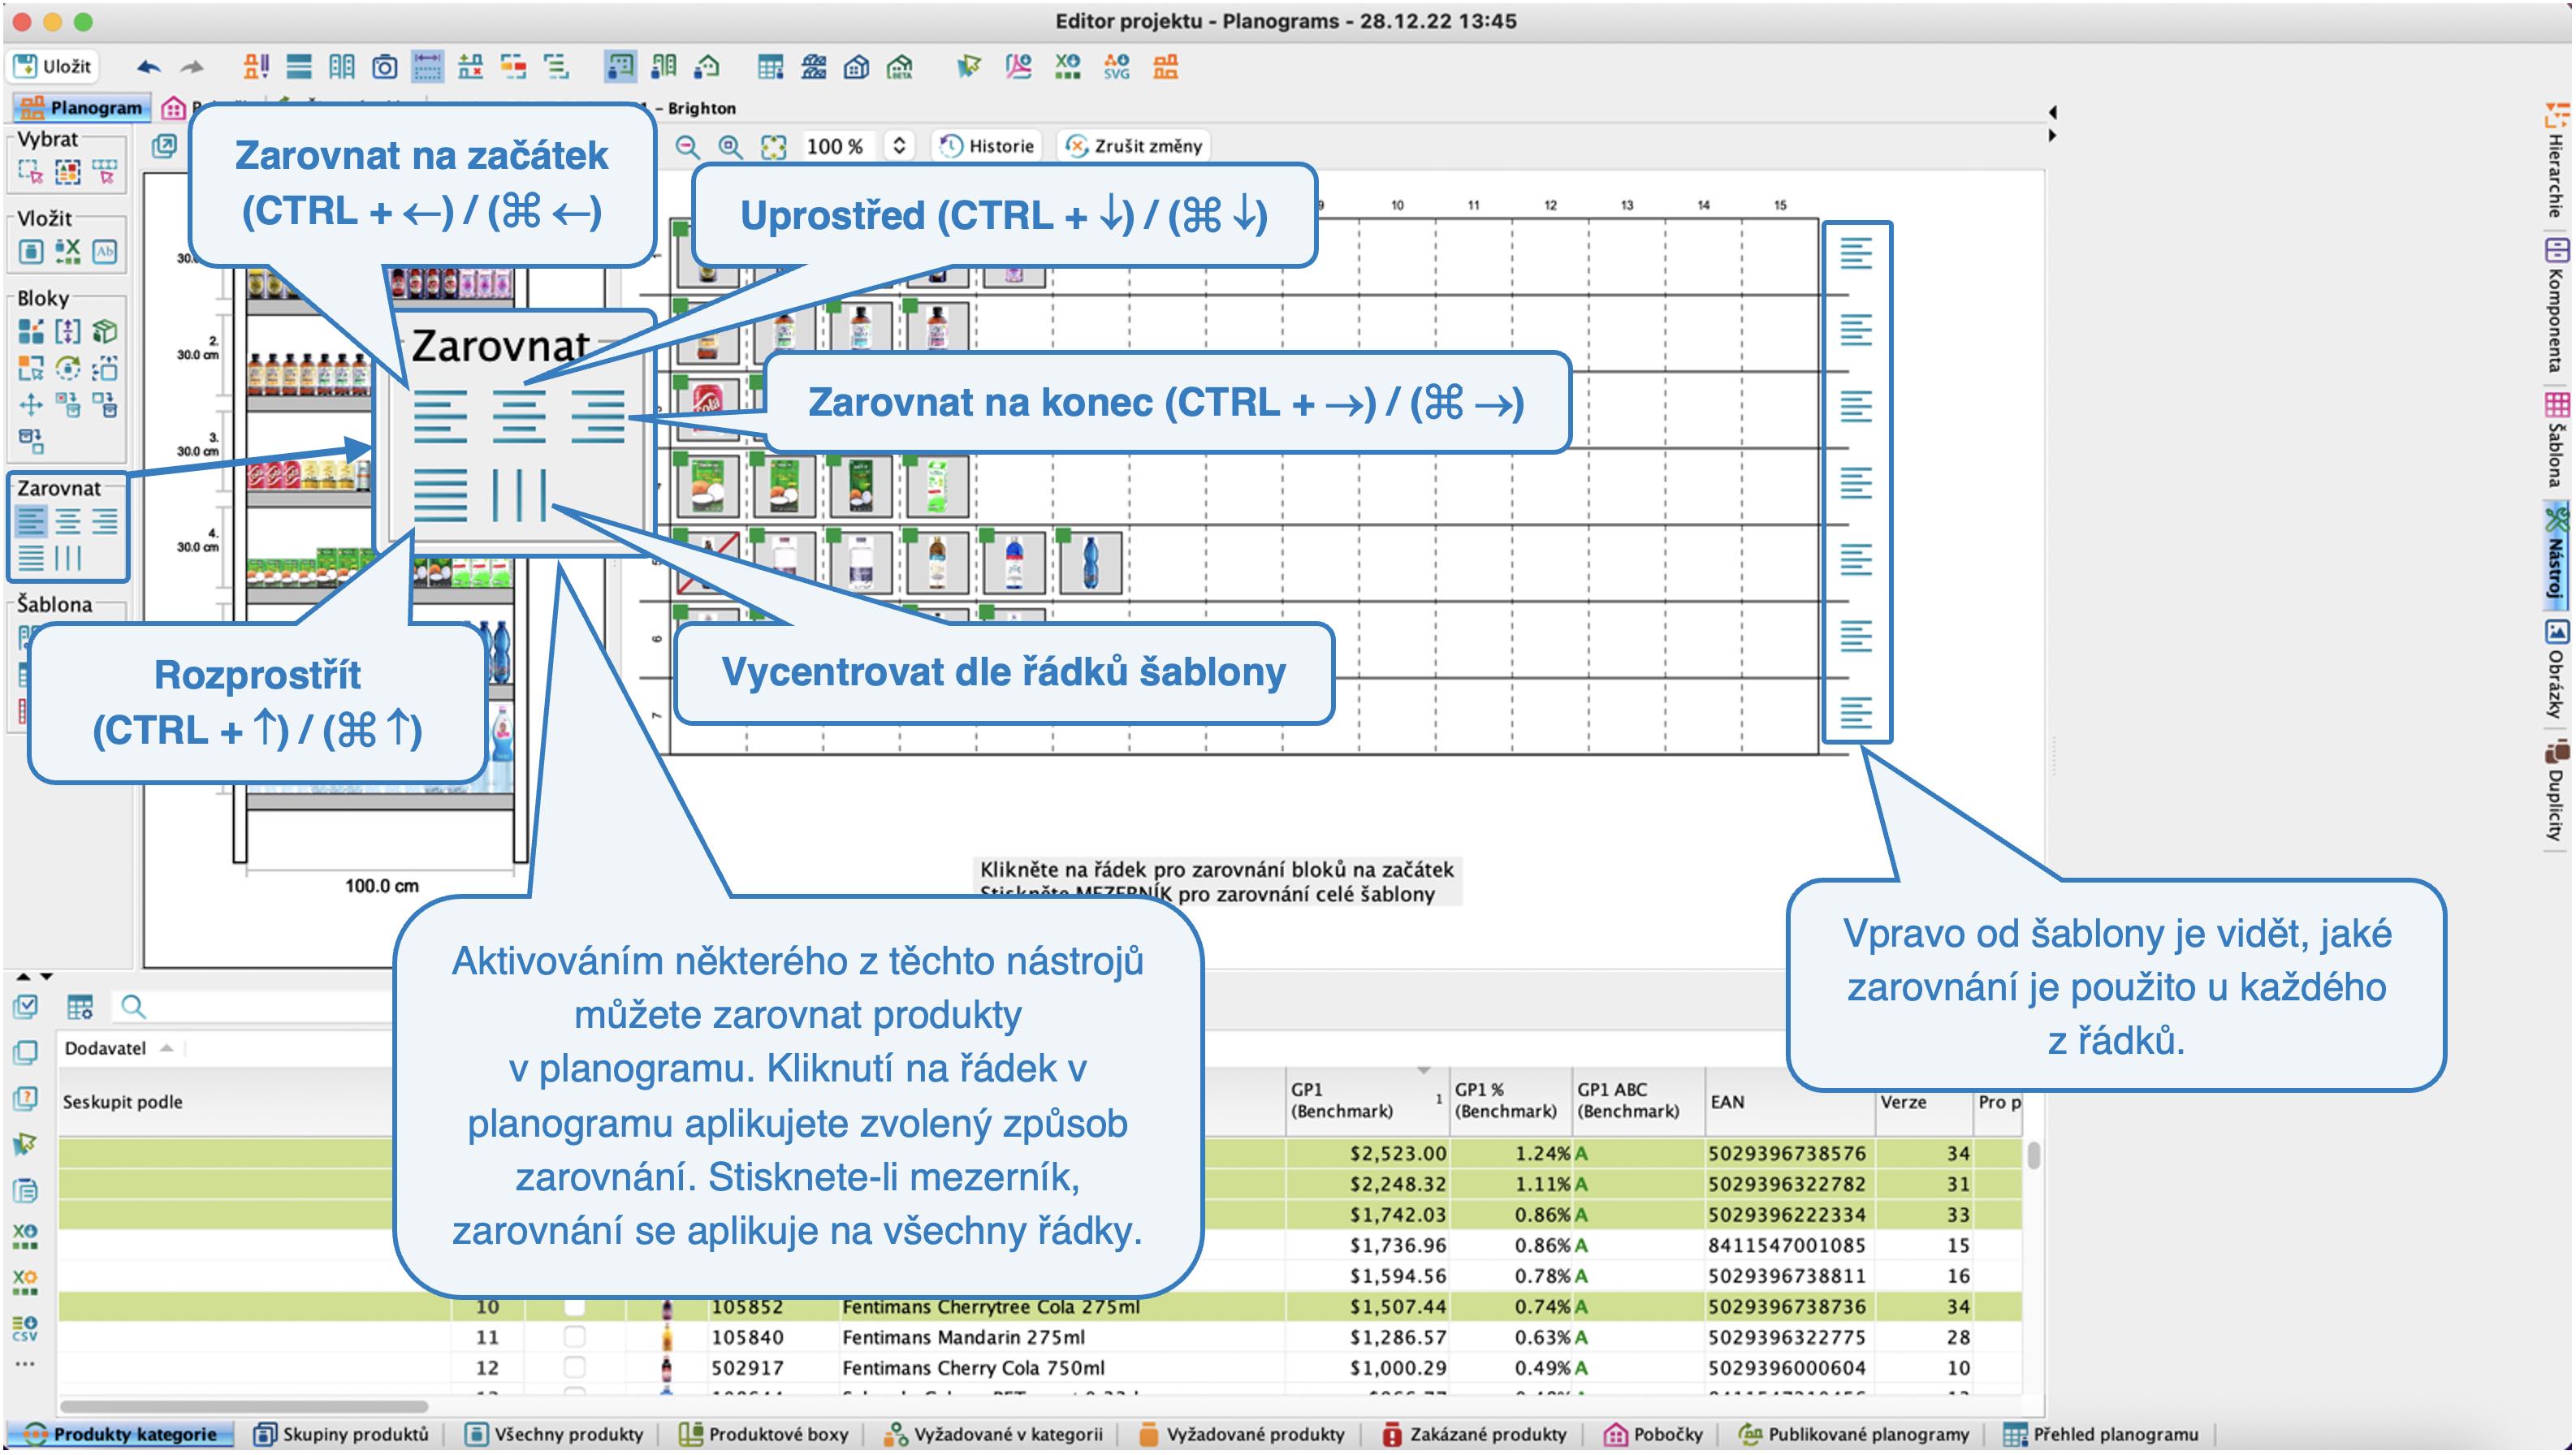Click the zoom out magnifier icon
The width and height of the screenshot is (2576, 1455).
coord(687,146)
